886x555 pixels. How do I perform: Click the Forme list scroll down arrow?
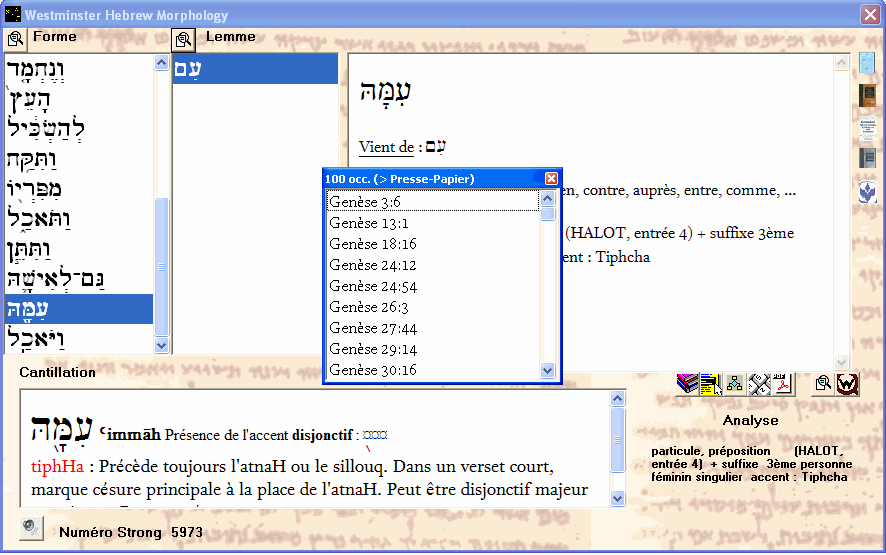coord(162,345)
